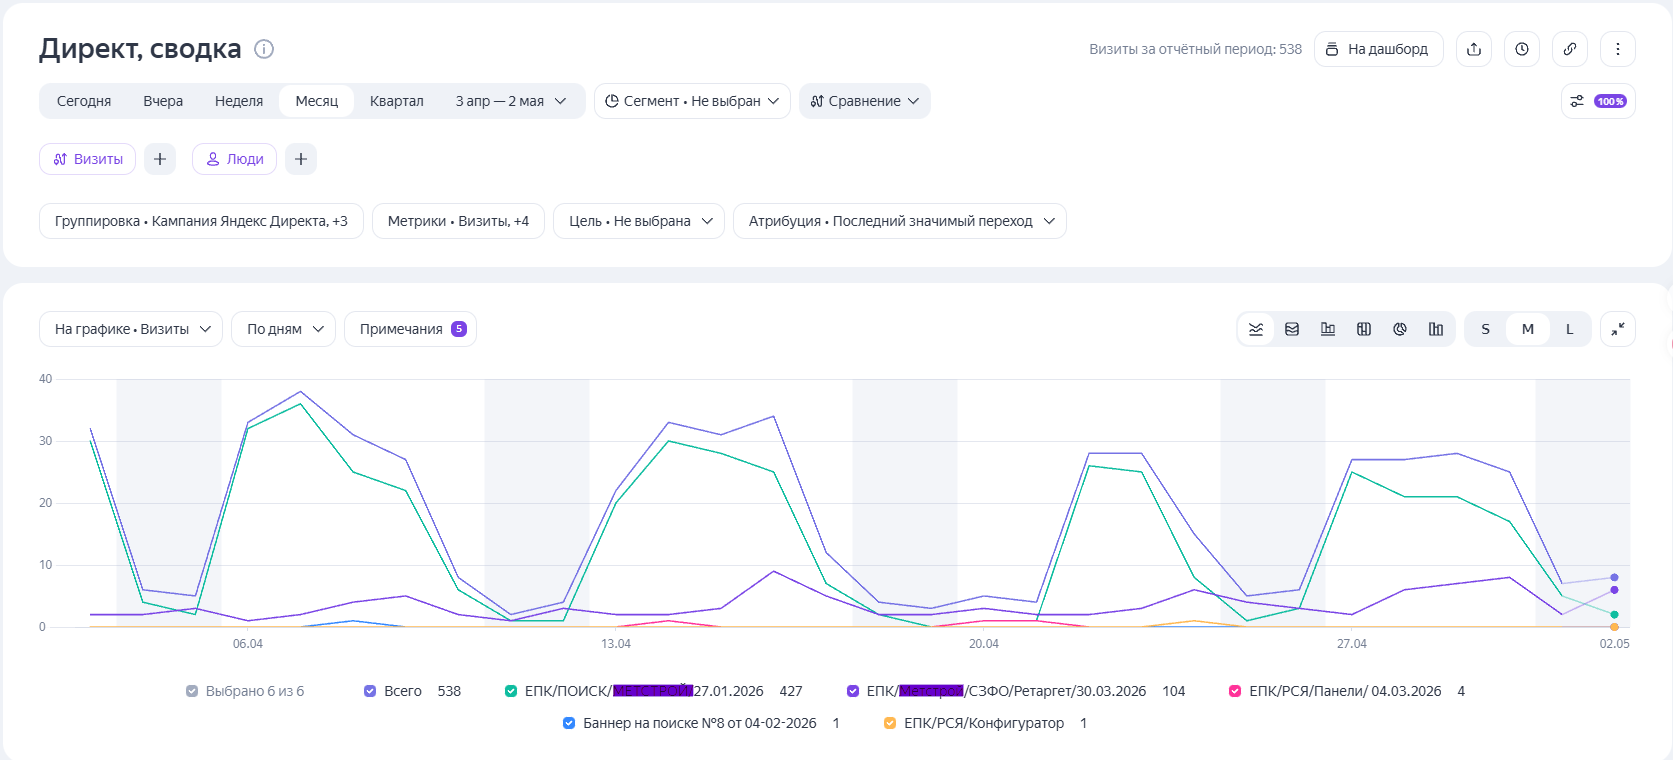The width and height of the screenshot is (1673, 760).
Task: Select the "Квартал" period tab
Action: tap(397, 101)
